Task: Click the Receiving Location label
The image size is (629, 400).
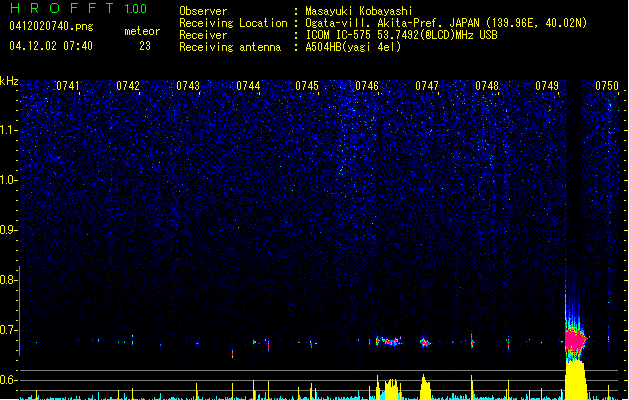Action: (x=233, y=23)
